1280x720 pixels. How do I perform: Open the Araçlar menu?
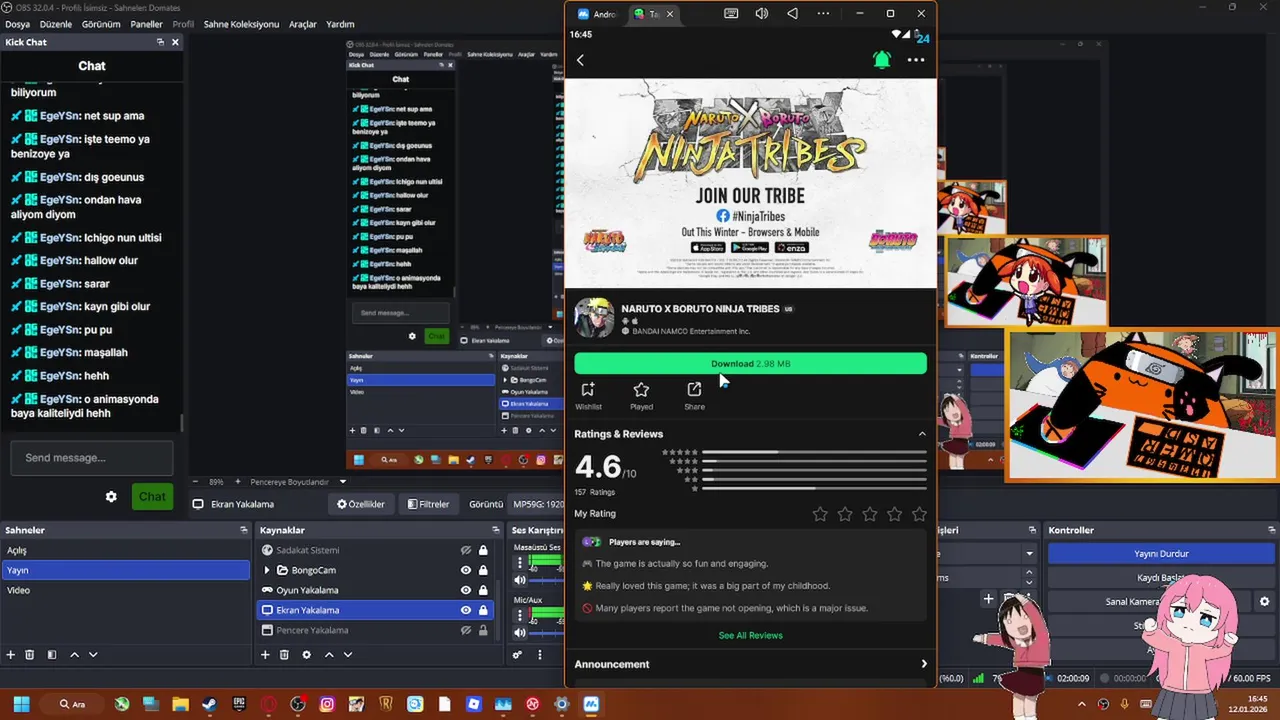(303, 24)
